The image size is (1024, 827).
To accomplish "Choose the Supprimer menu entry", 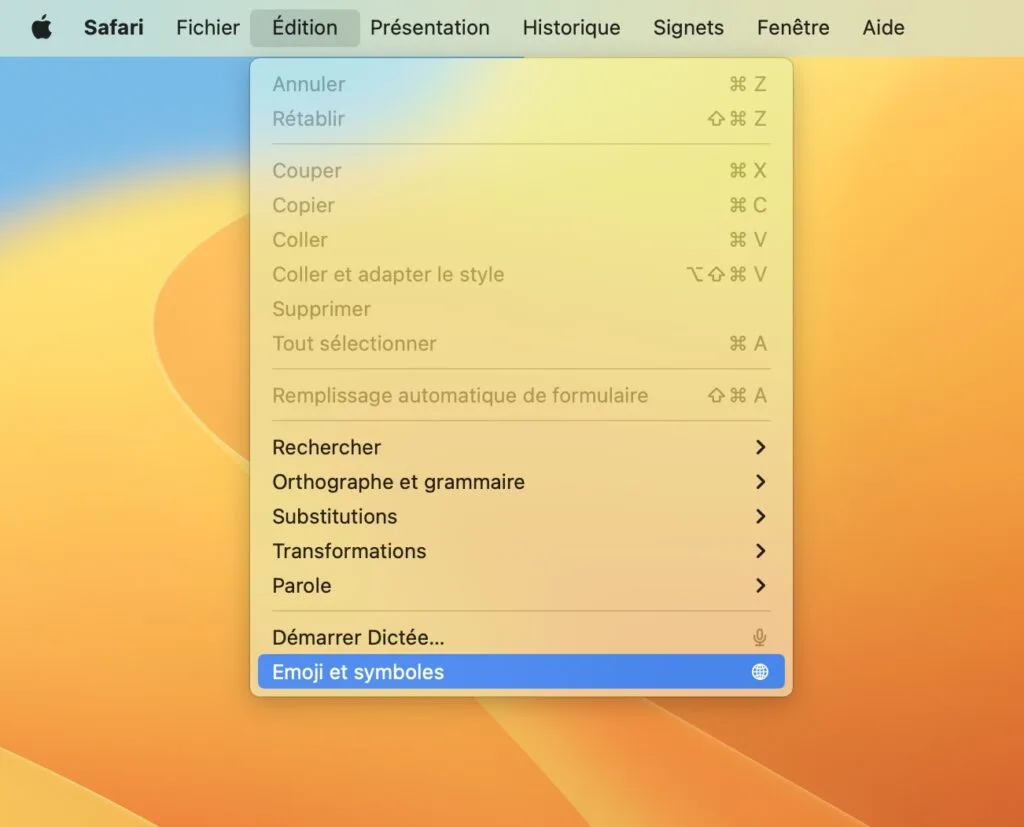I will tap(521, 309).
